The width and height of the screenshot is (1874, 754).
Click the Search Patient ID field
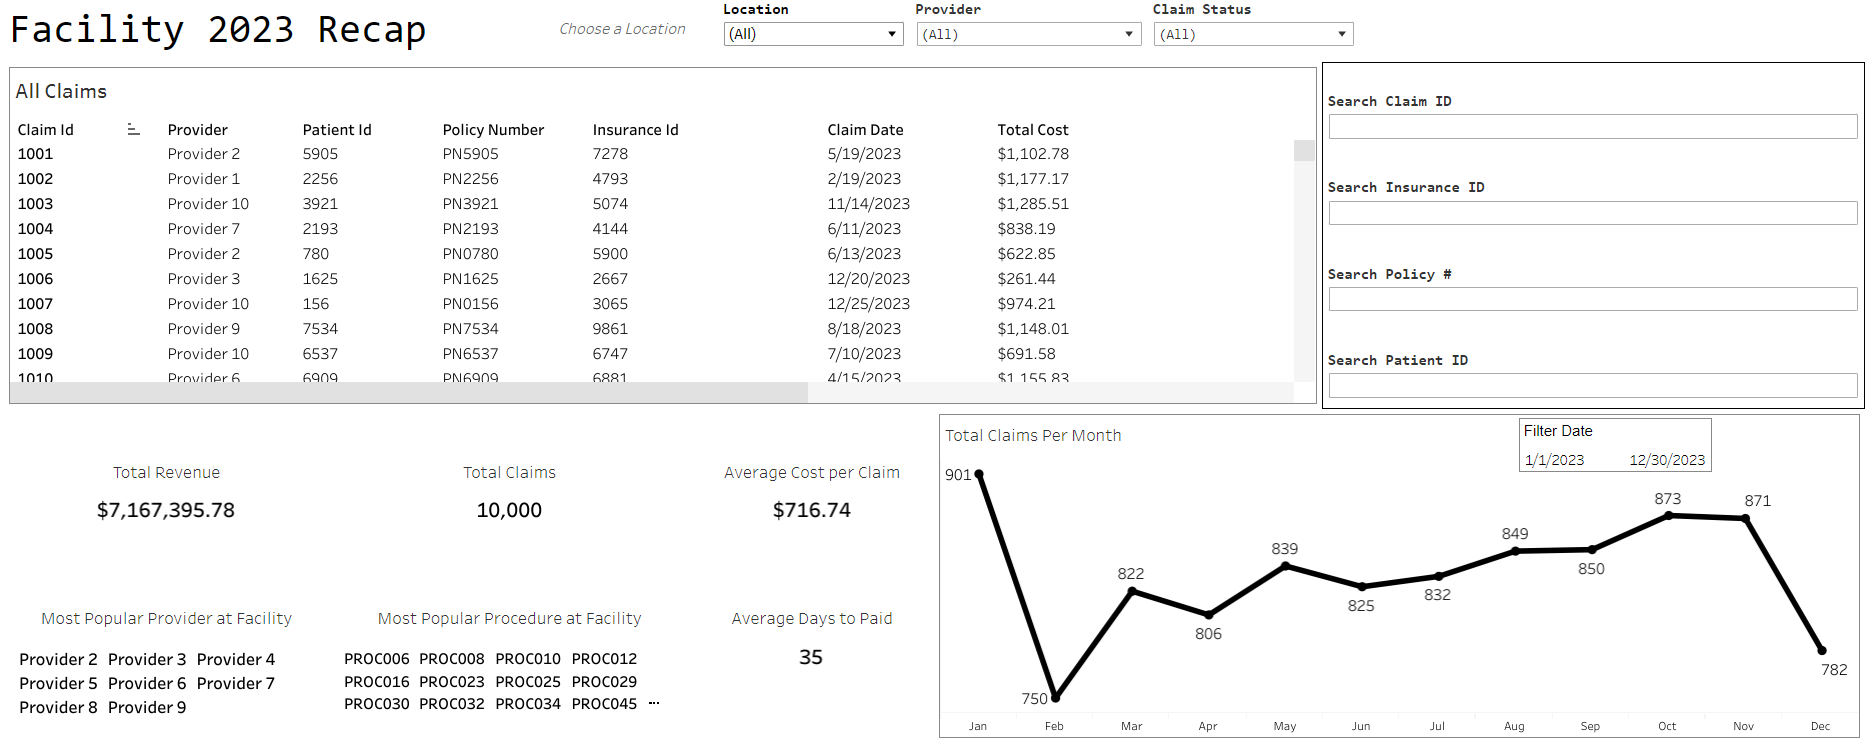(x=1592, y=385)
